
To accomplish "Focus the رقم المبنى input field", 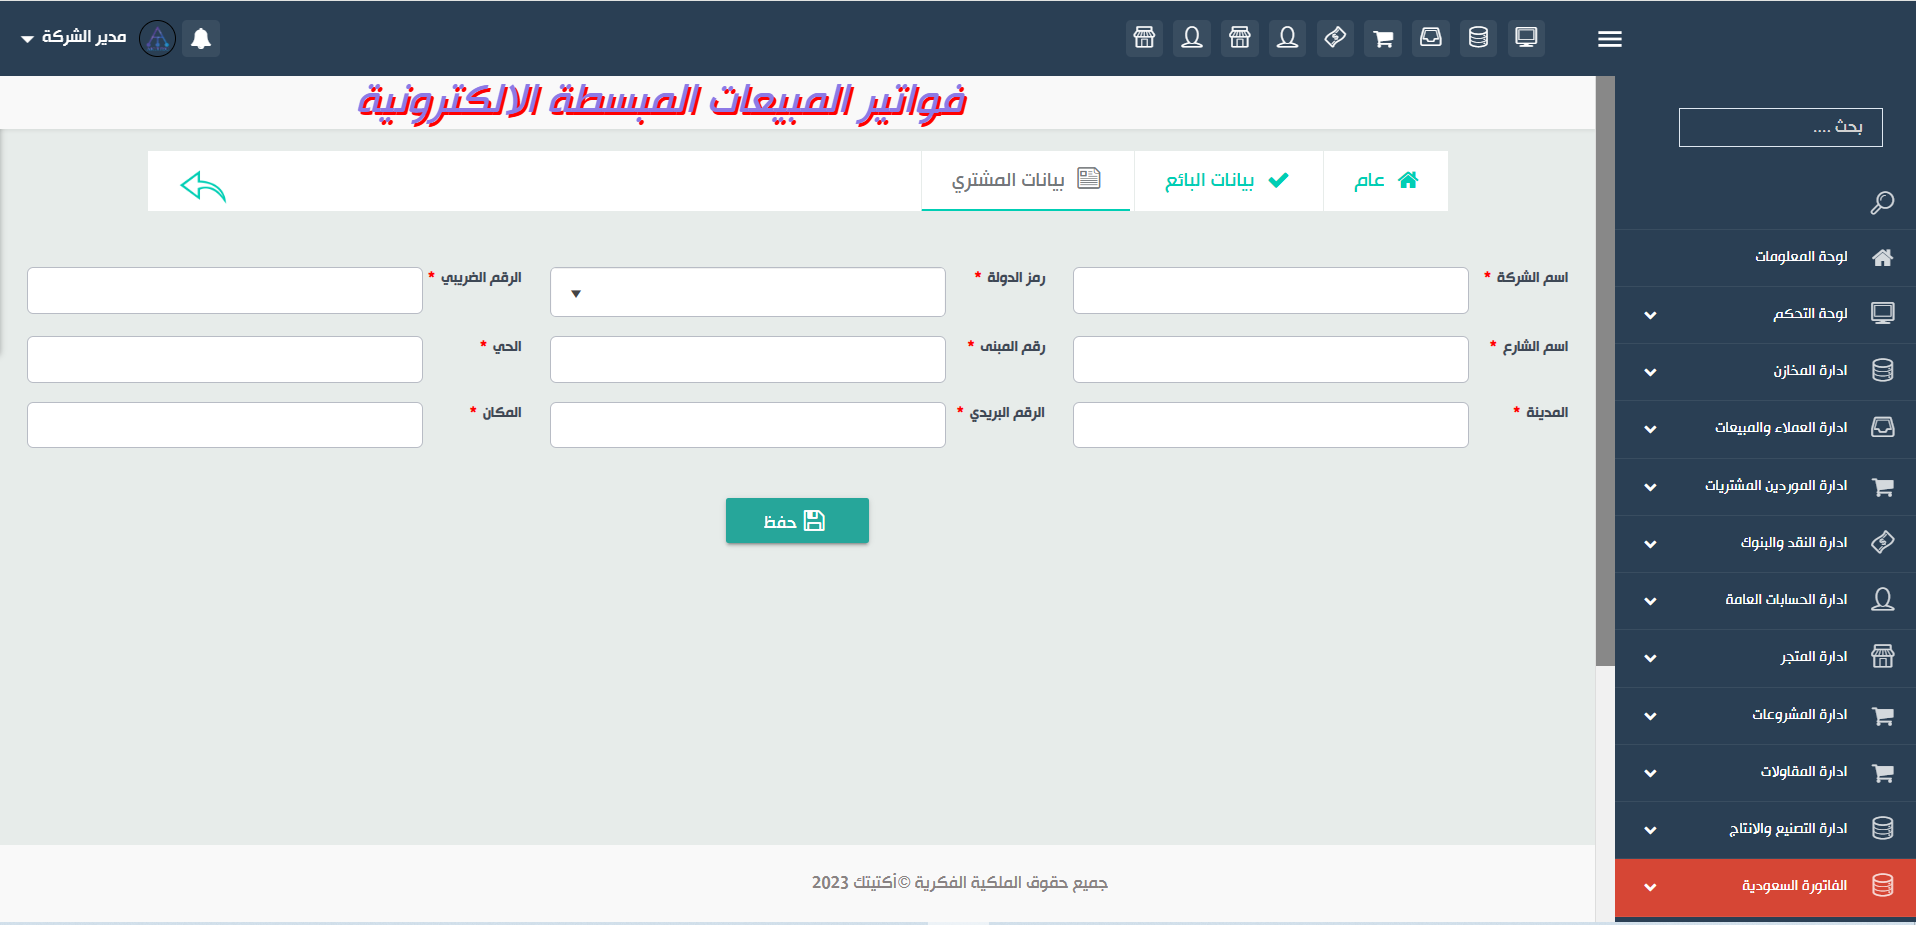I will (x=747, y=359).
